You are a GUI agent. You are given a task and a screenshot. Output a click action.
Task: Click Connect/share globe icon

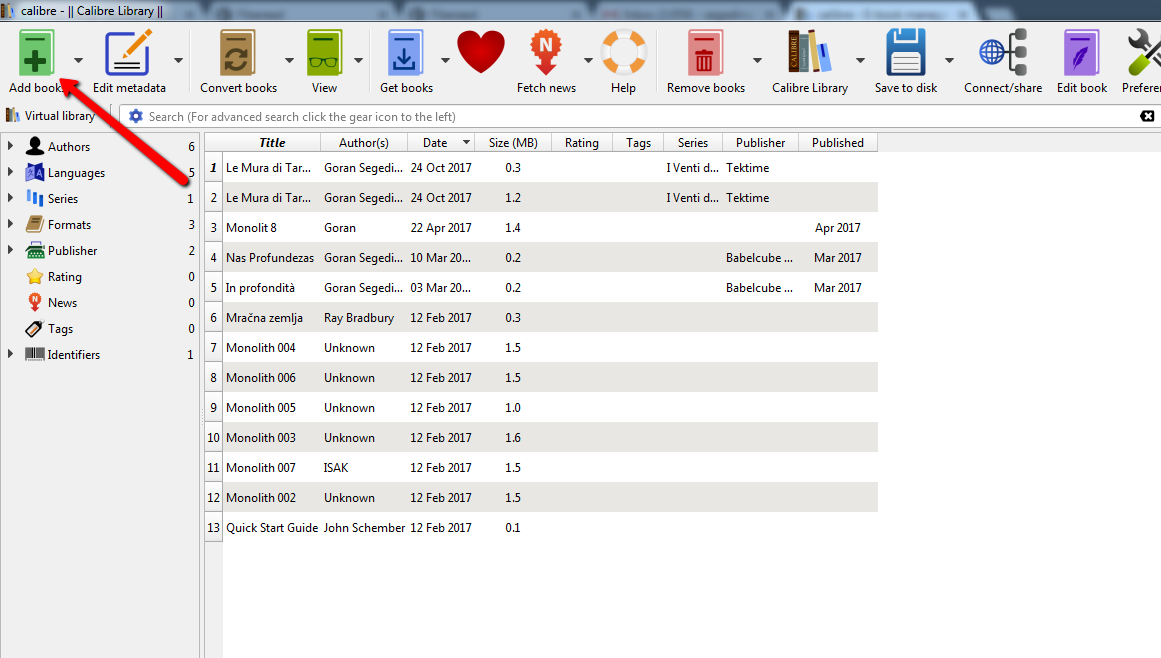(1003, 53)
